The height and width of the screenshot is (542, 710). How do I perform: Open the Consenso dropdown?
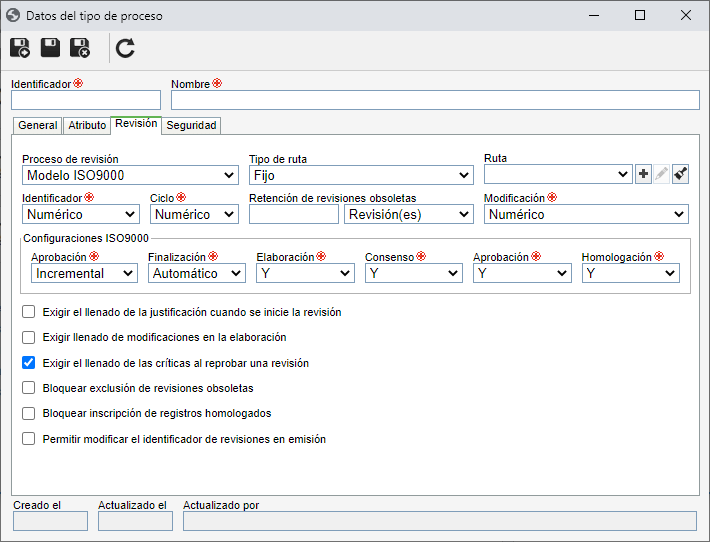pos(414,273)
